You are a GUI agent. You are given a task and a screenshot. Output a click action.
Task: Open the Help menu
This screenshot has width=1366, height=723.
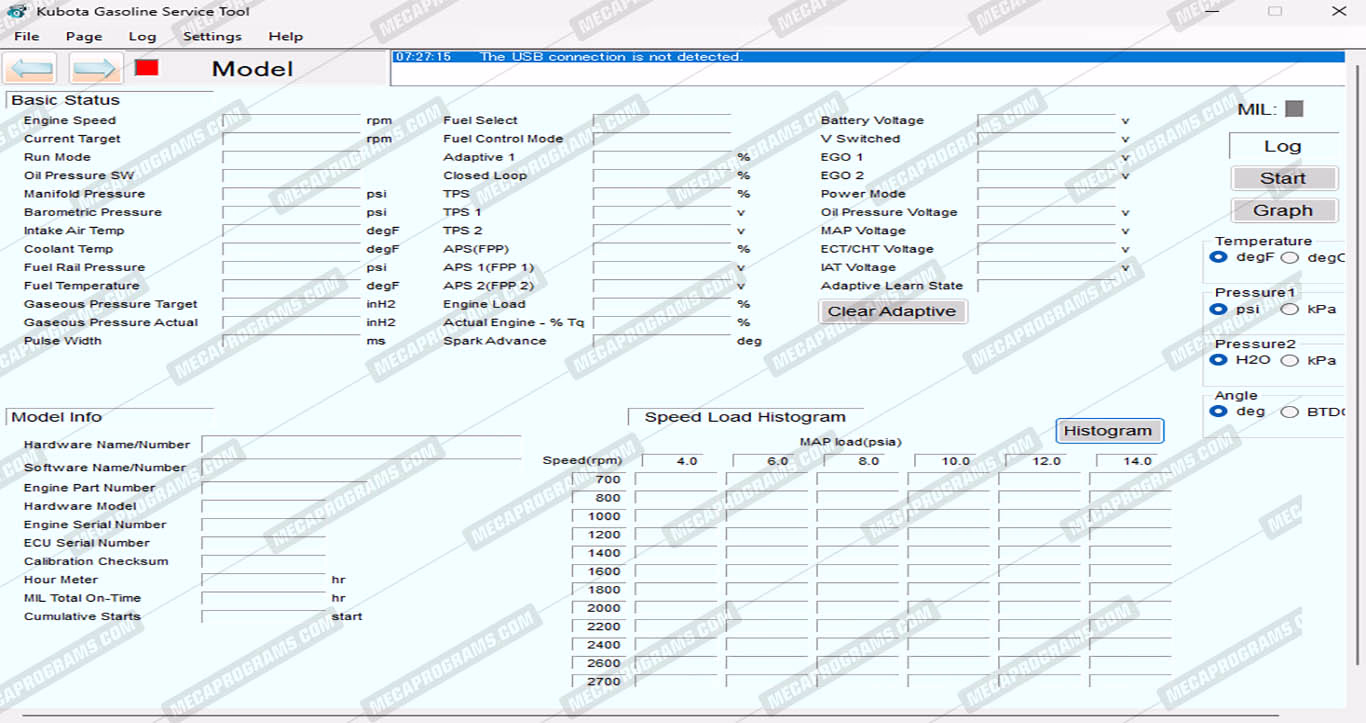(x=285, y=36)
